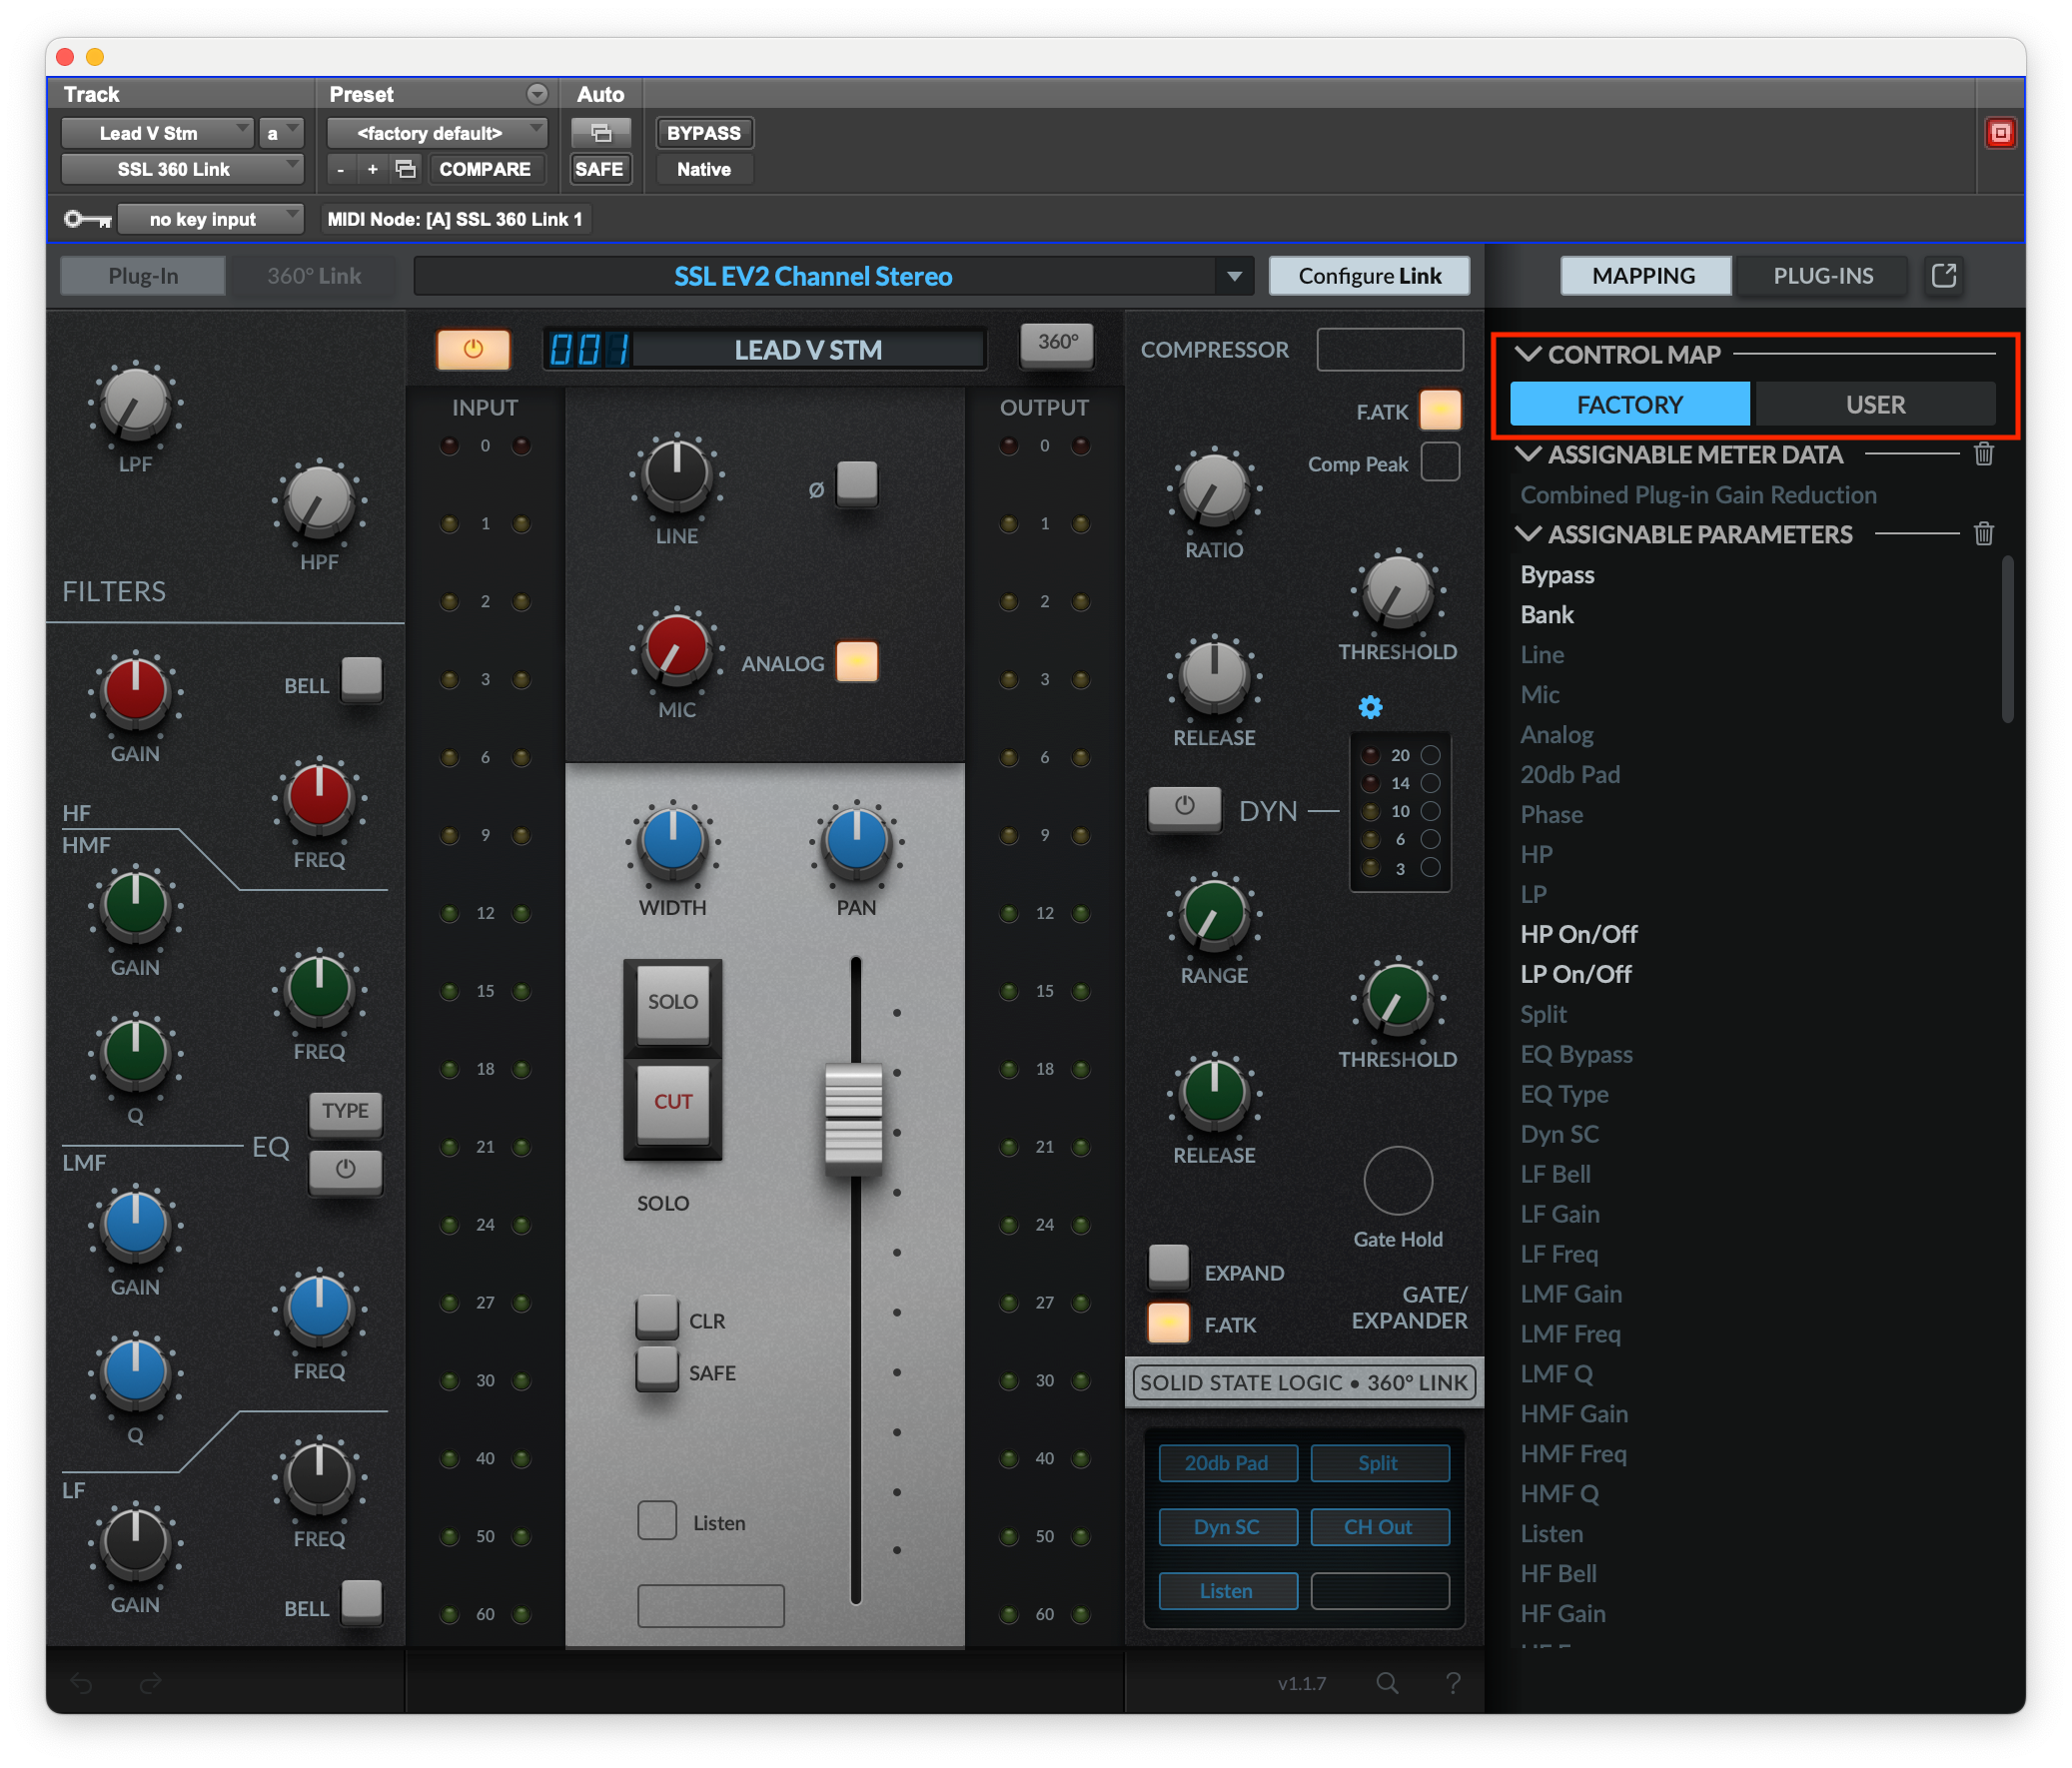Click the channel fader handle
The height and width of the screenshot is (1768, 2072).
(854, 1119)
